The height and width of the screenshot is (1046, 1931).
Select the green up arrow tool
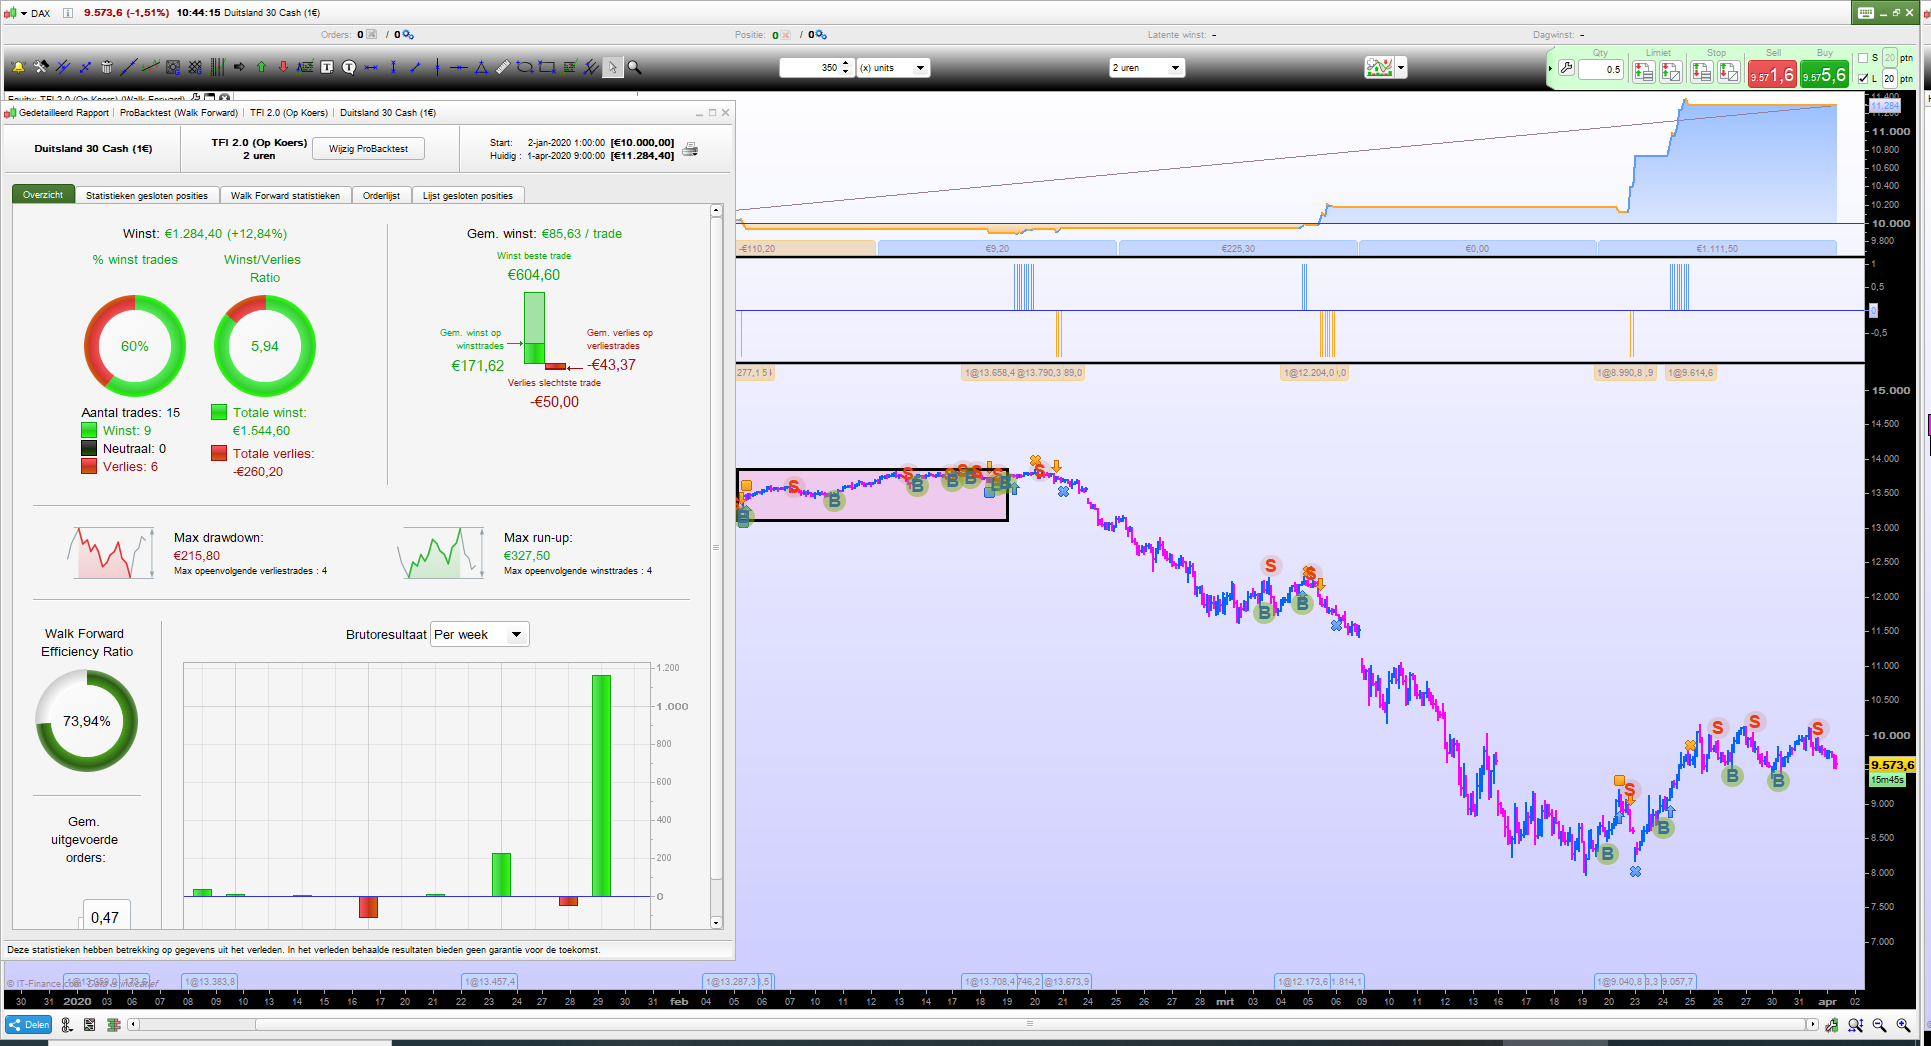(x=261, y=68)
